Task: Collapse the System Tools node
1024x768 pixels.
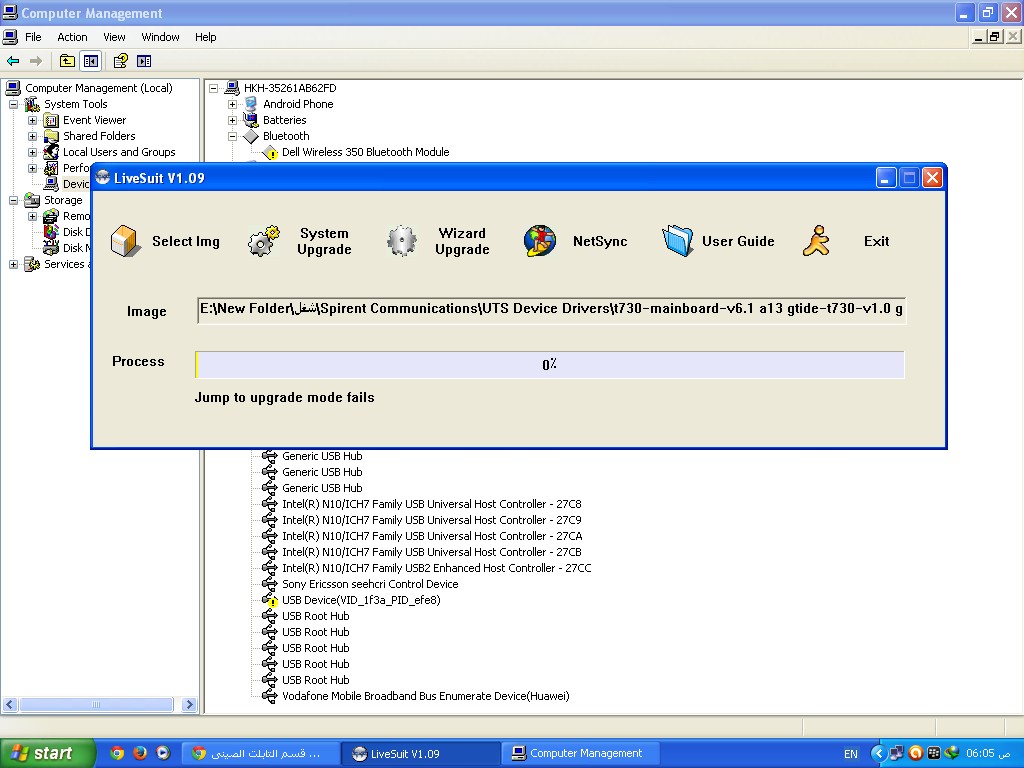Action: click(x=13, y=104)
